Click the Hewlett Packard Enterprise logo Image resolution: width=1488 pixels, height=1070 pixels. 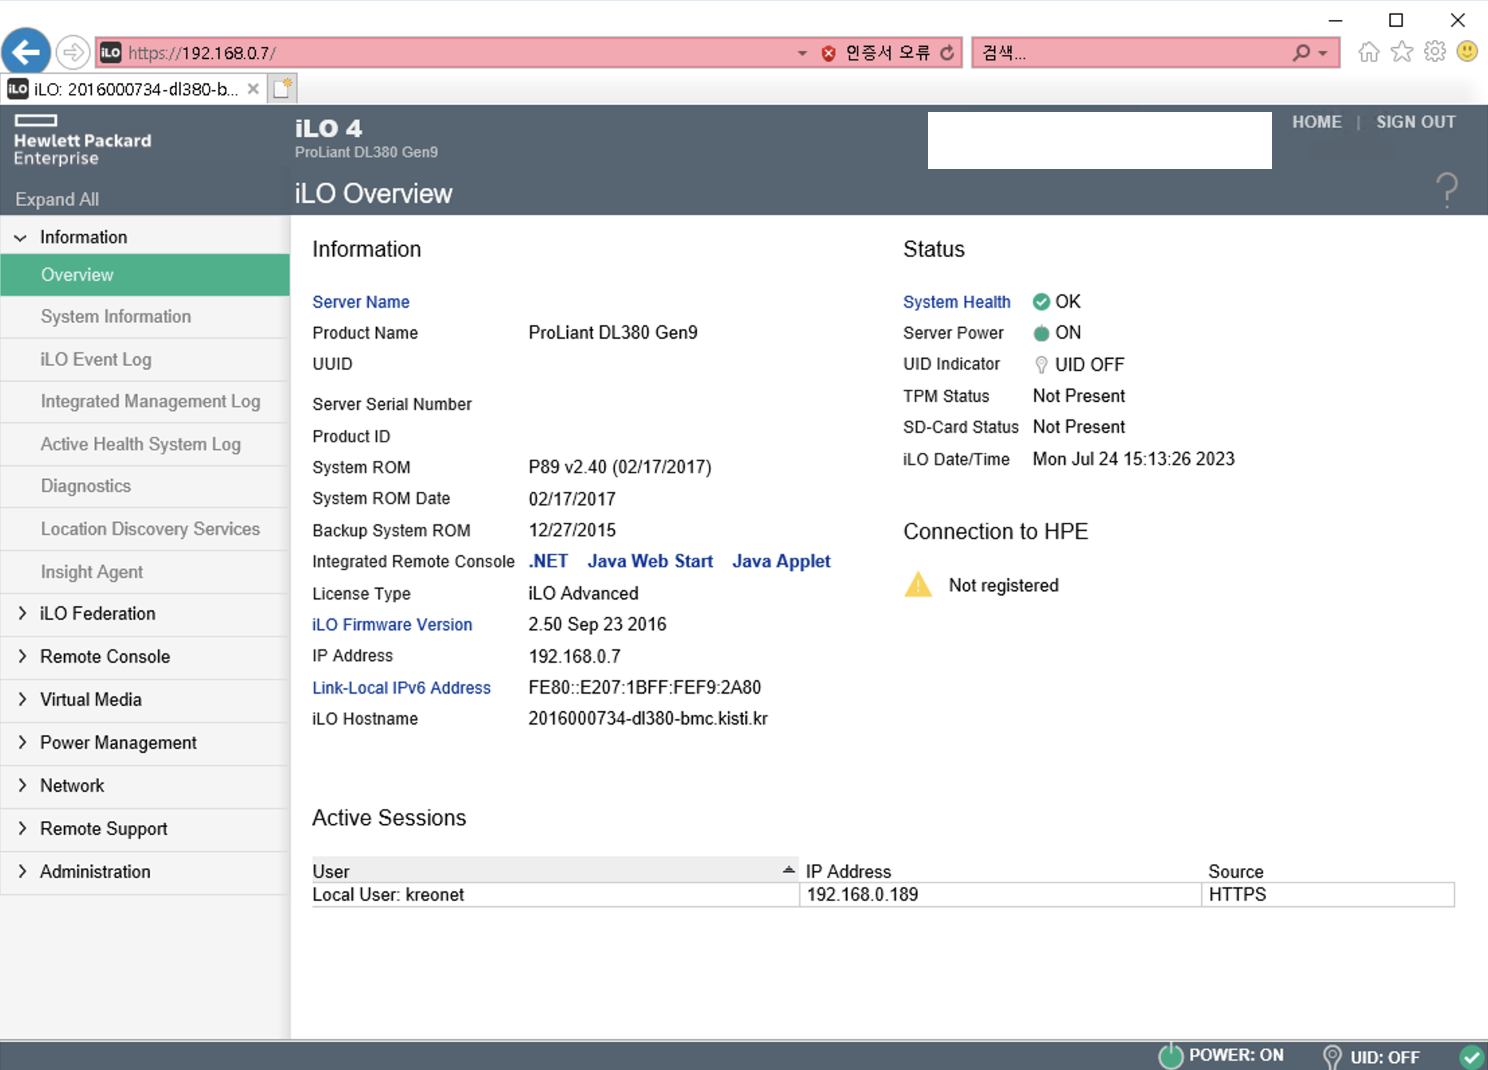pos(82,140)
